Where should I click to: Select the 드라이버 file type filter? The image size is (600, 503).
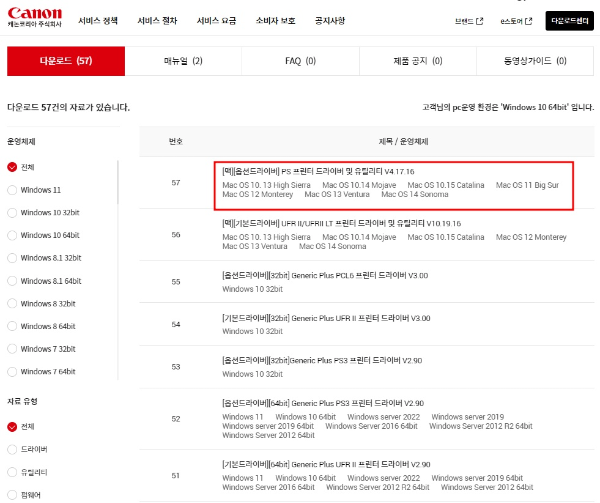click(12, 449)
